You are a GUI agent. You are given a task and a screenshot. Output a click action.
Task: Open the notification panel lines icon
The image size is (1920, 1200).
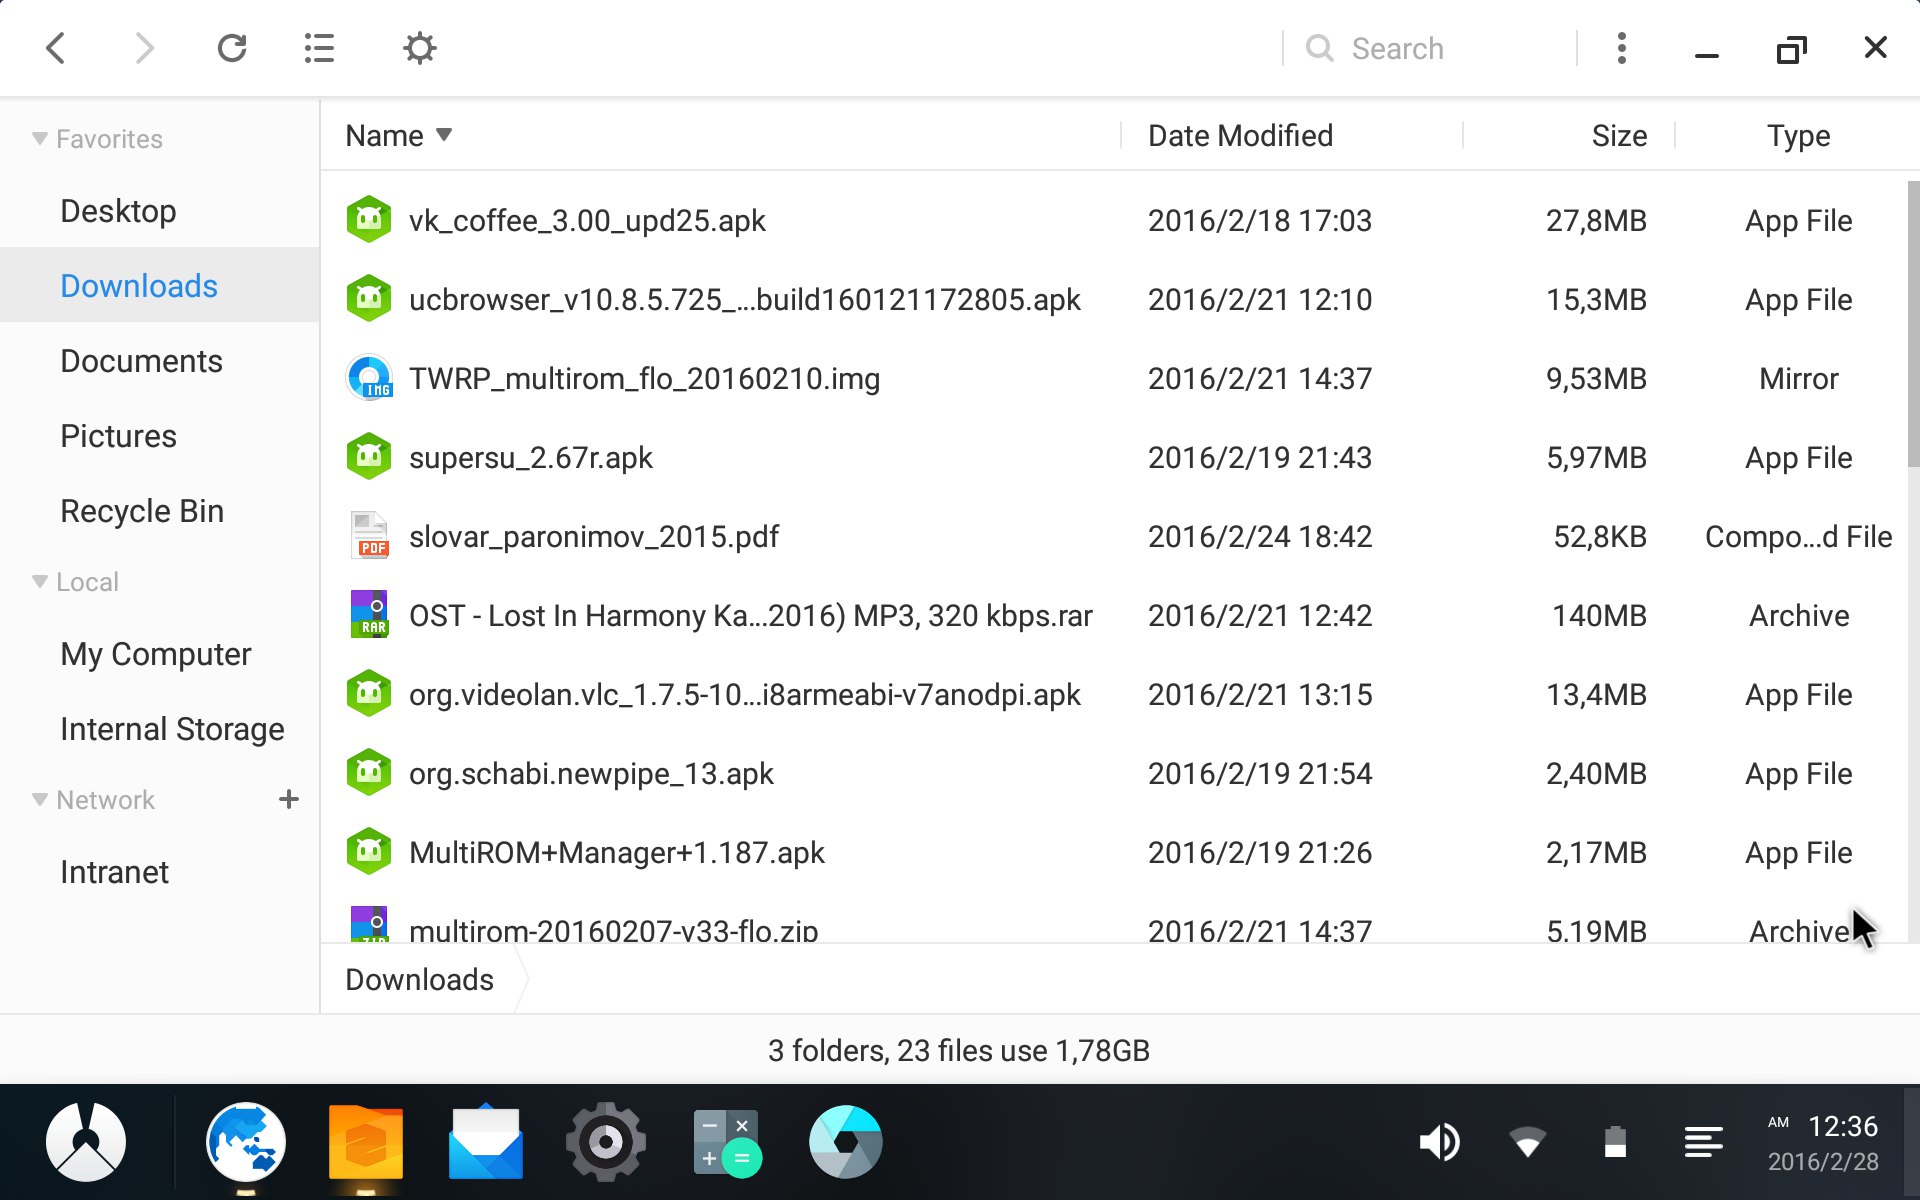tap(1703, 1142)
